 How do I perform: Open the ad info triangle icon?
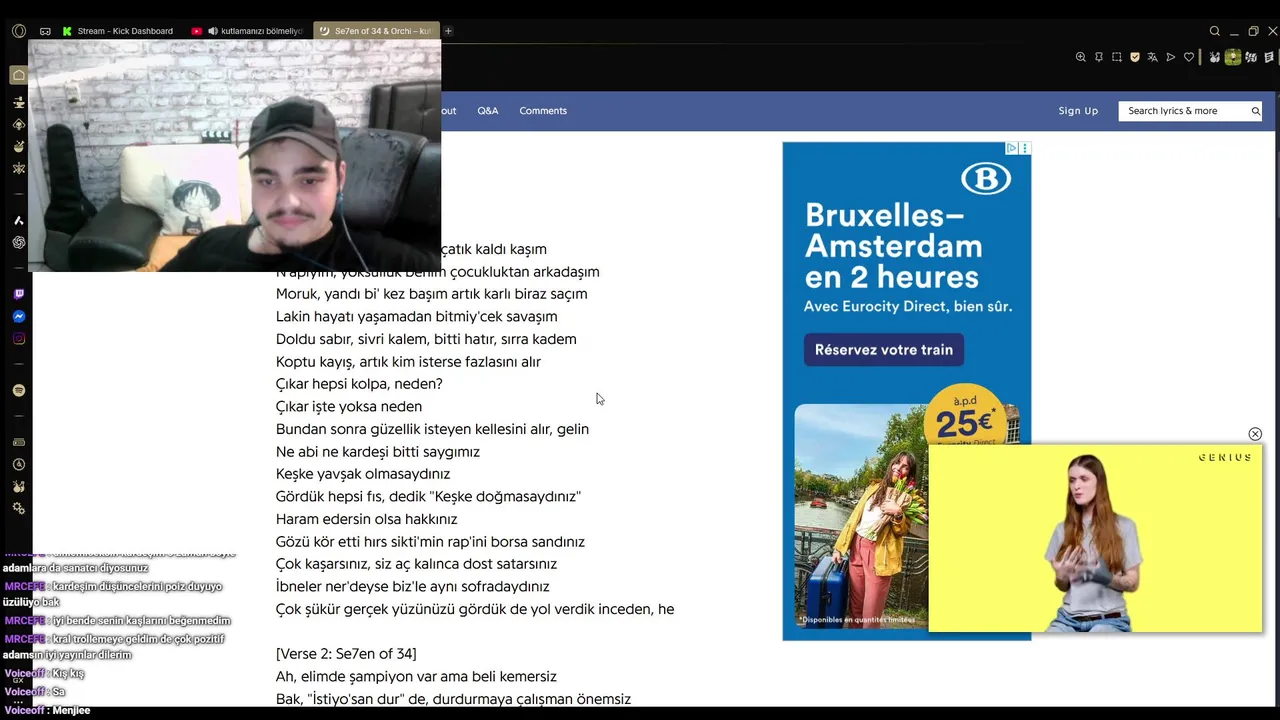[x=1012, y=148]
